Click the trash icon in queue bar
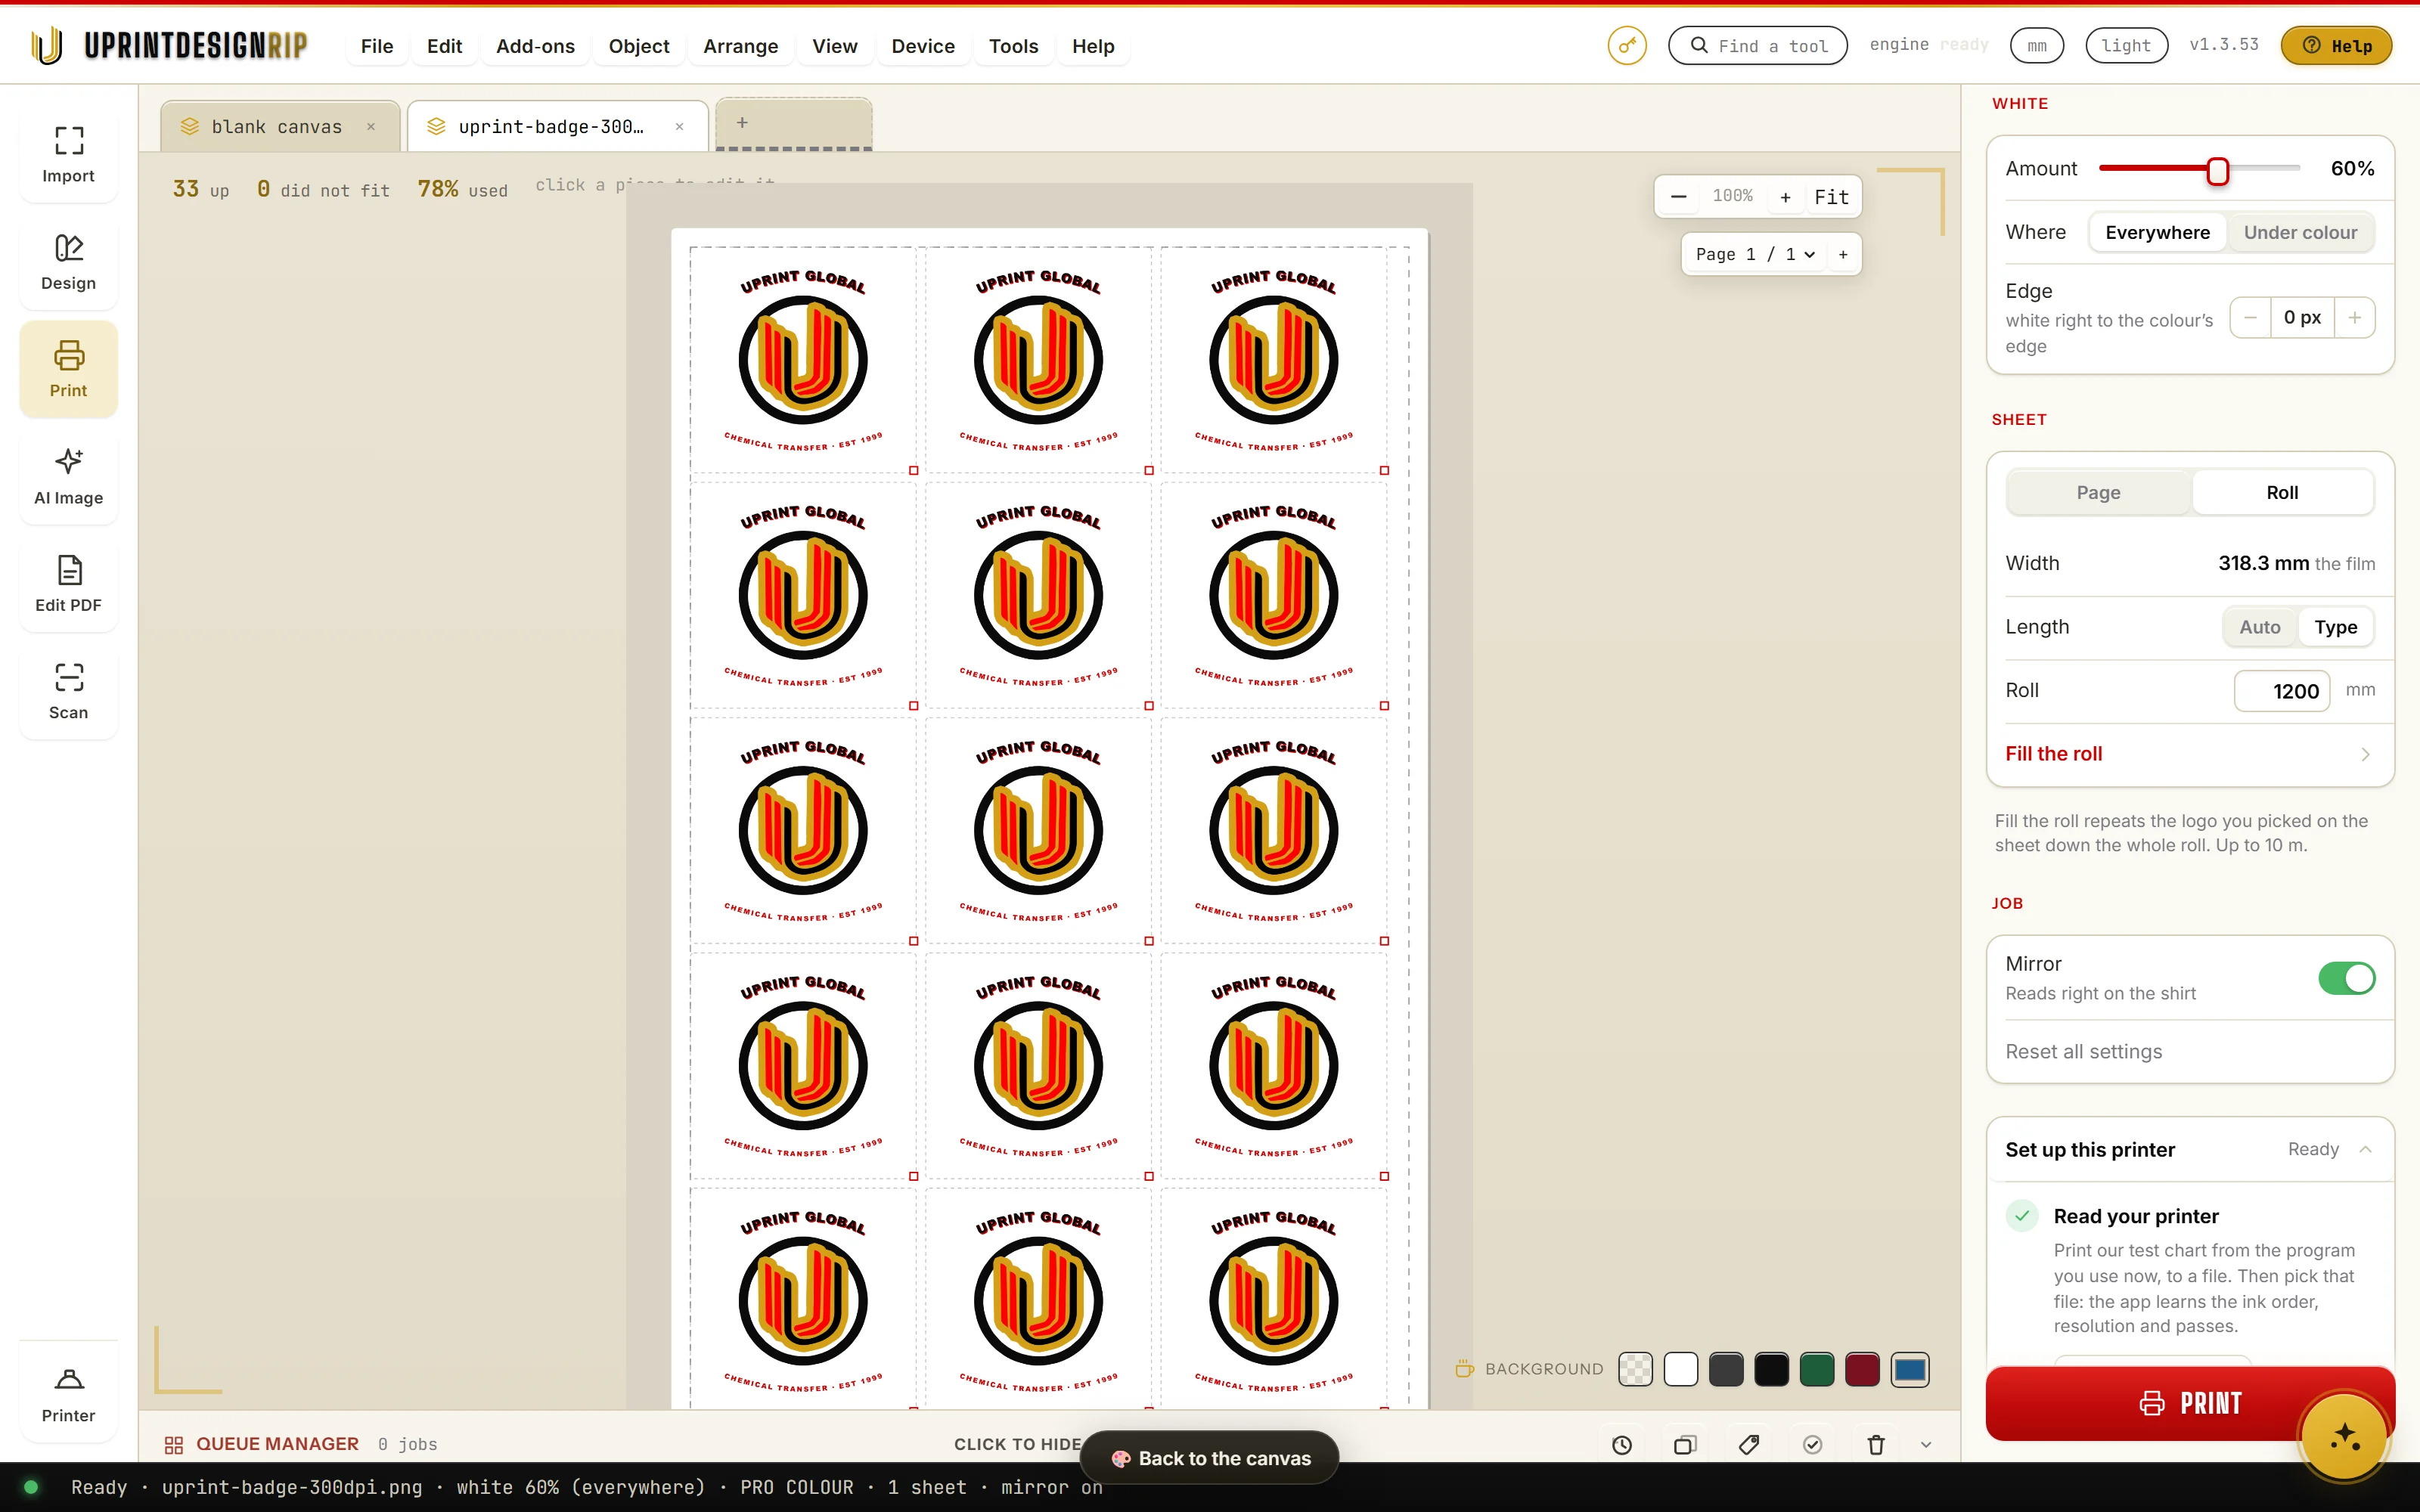 [1876, 1444]
